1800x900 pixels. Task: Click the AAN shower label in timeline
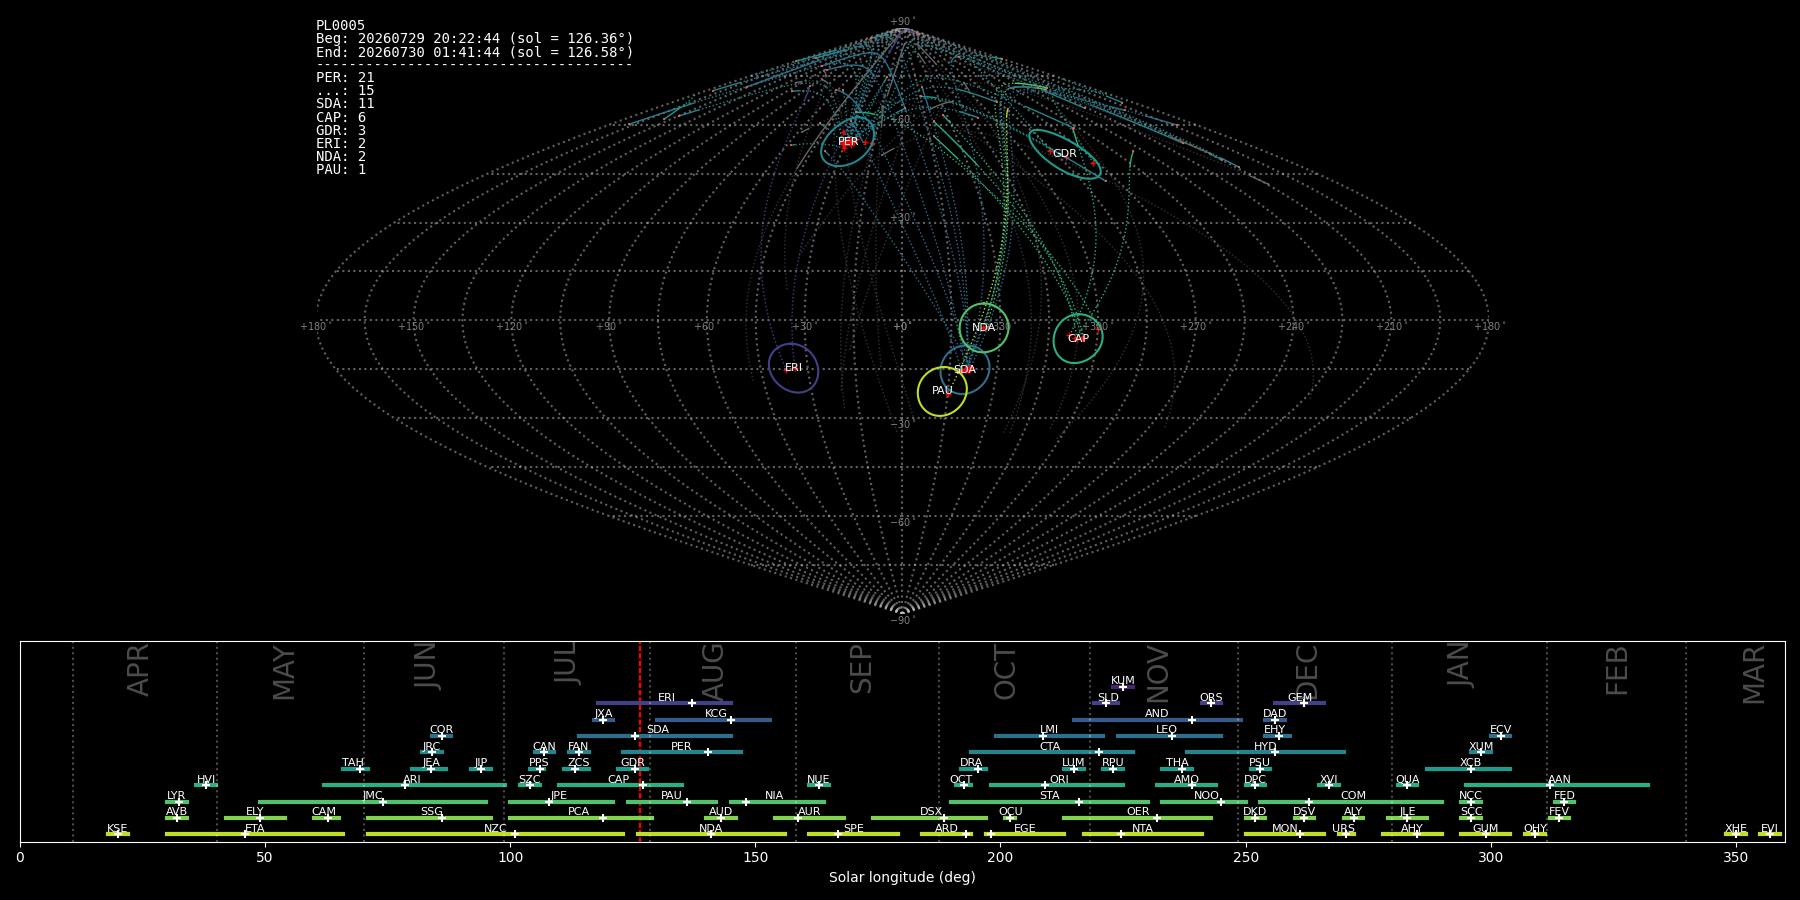coord(1559,780)
